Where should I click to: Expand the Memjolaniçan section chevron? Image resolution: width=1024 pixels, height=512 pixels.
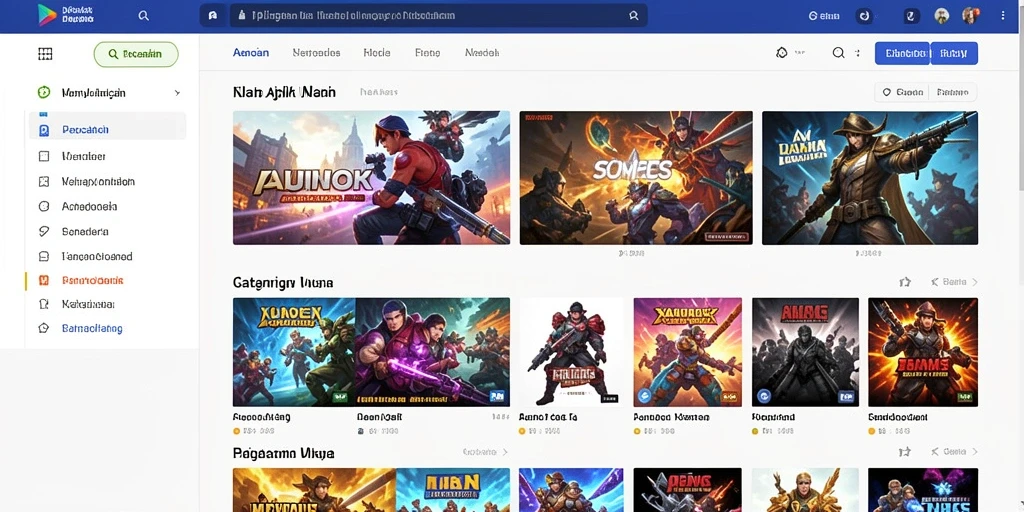pyautogui.click(x=177, y=93)
